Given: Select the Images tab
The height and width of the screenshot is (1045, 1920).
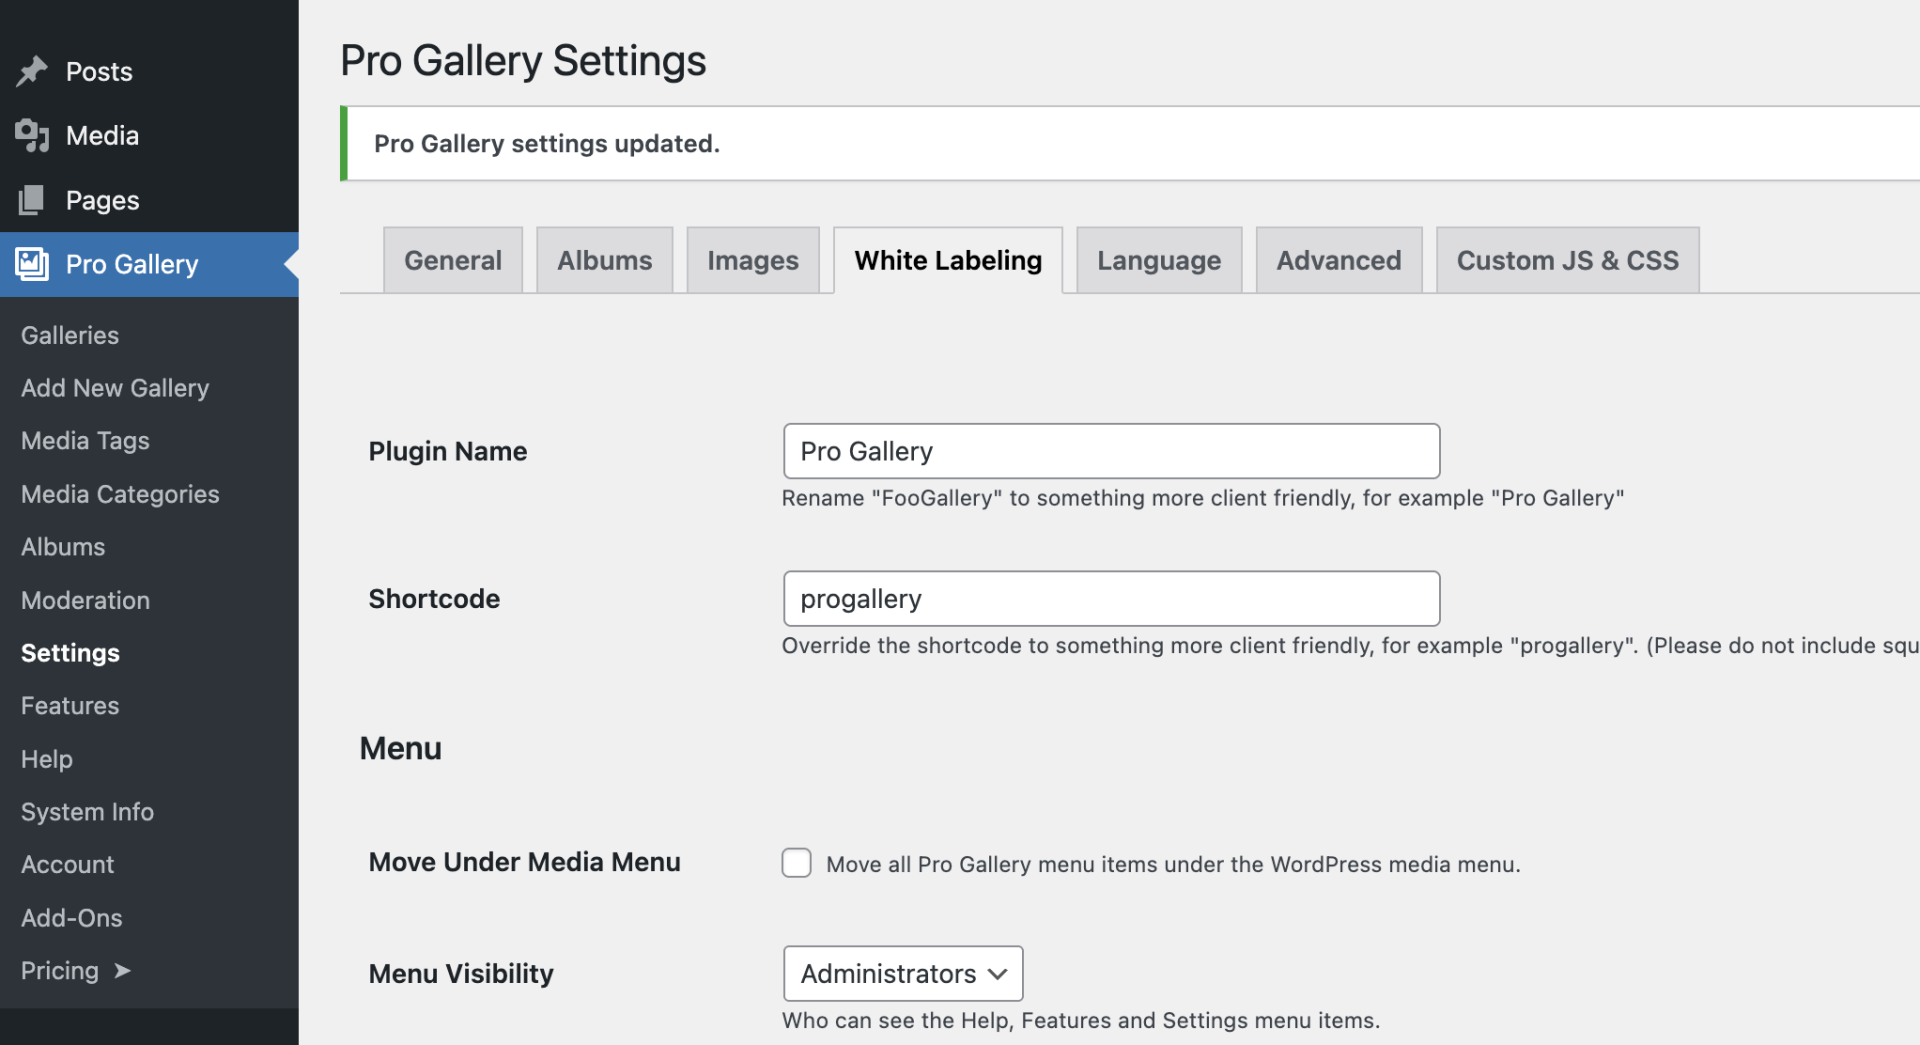Looking at the screenshot, I should click(x=752, y=260).
